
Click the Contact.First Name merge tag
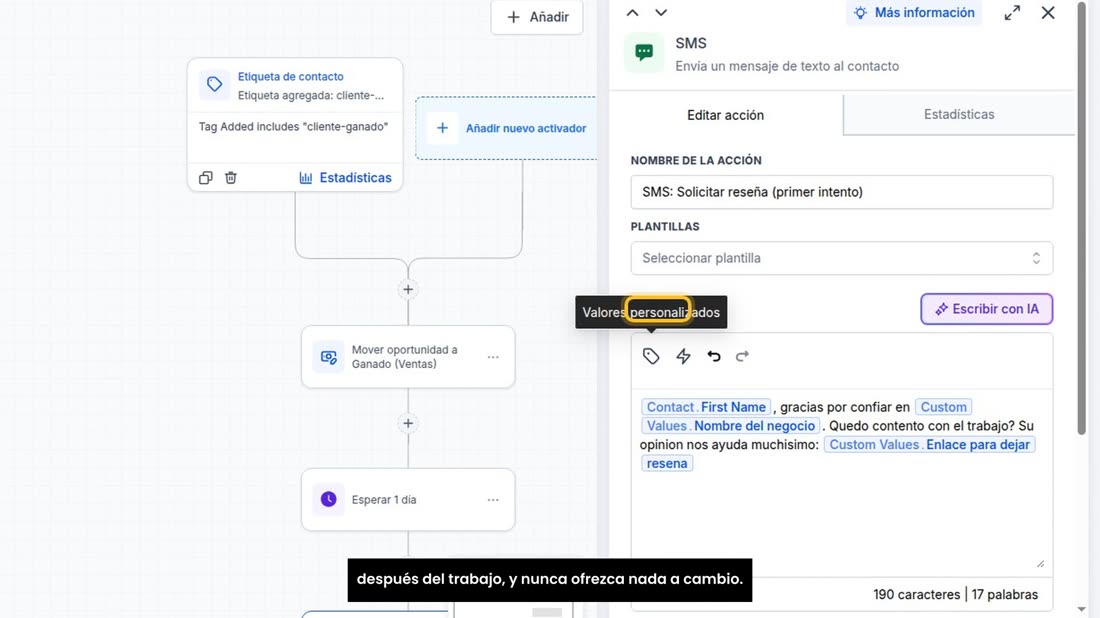click(706, 407)
